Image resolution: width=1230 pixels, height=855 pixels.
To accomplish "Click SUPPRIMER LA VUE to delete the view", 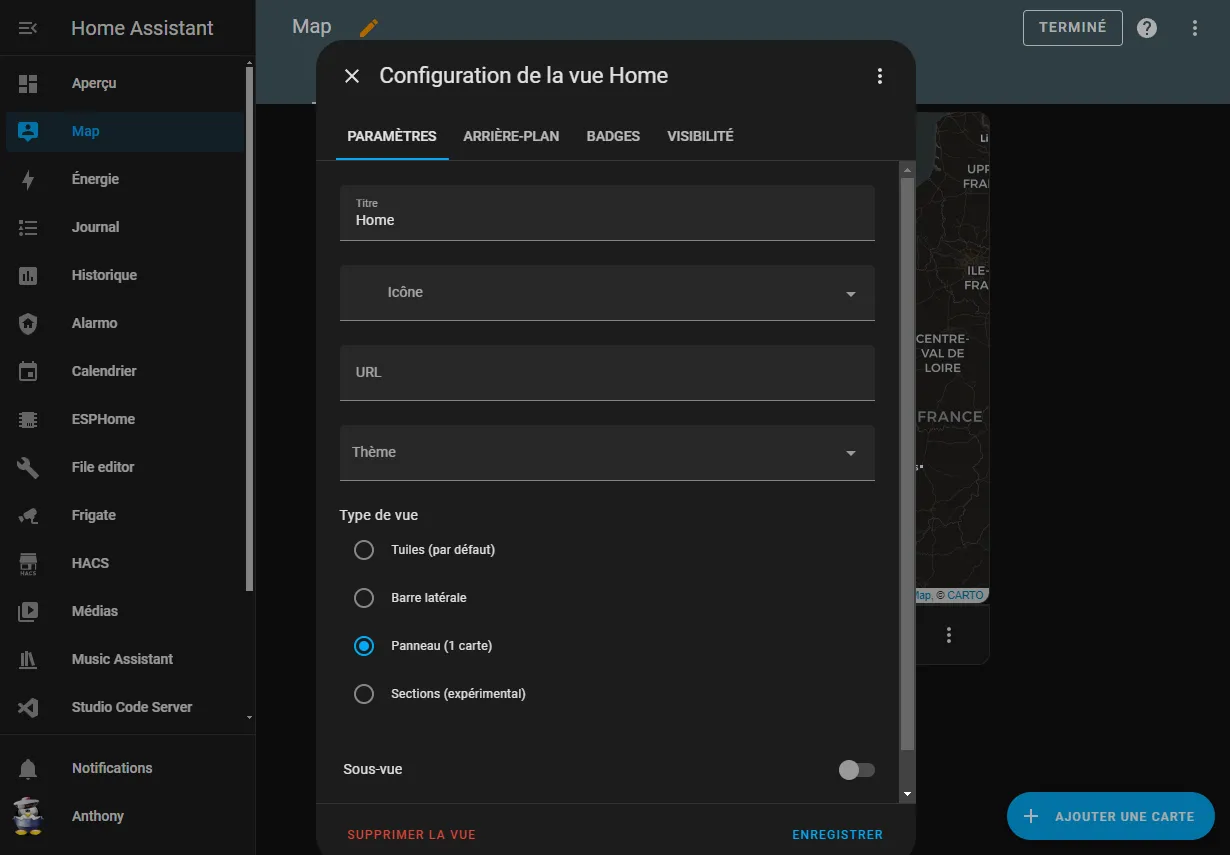I will pyautogui.click(x=411, y=834).
